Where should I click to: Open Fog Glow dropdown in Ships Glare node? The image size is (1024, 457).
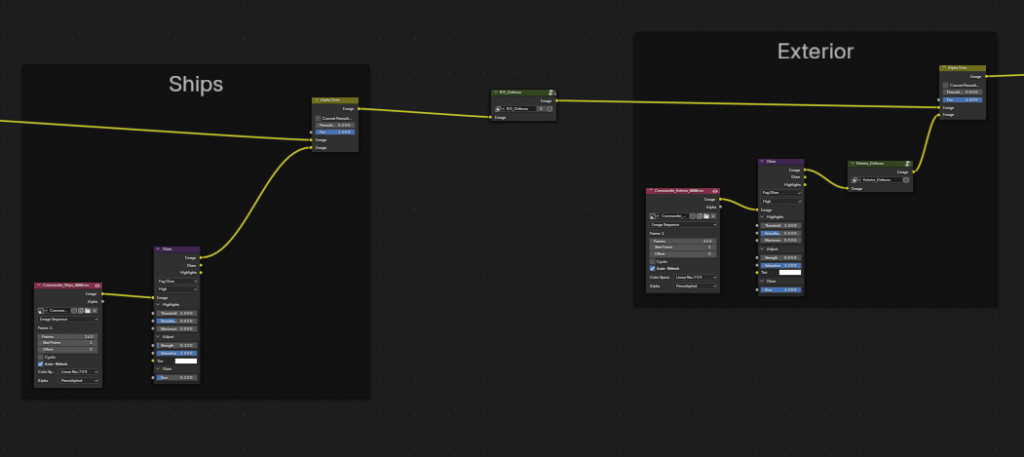click(x=177, y=282)
